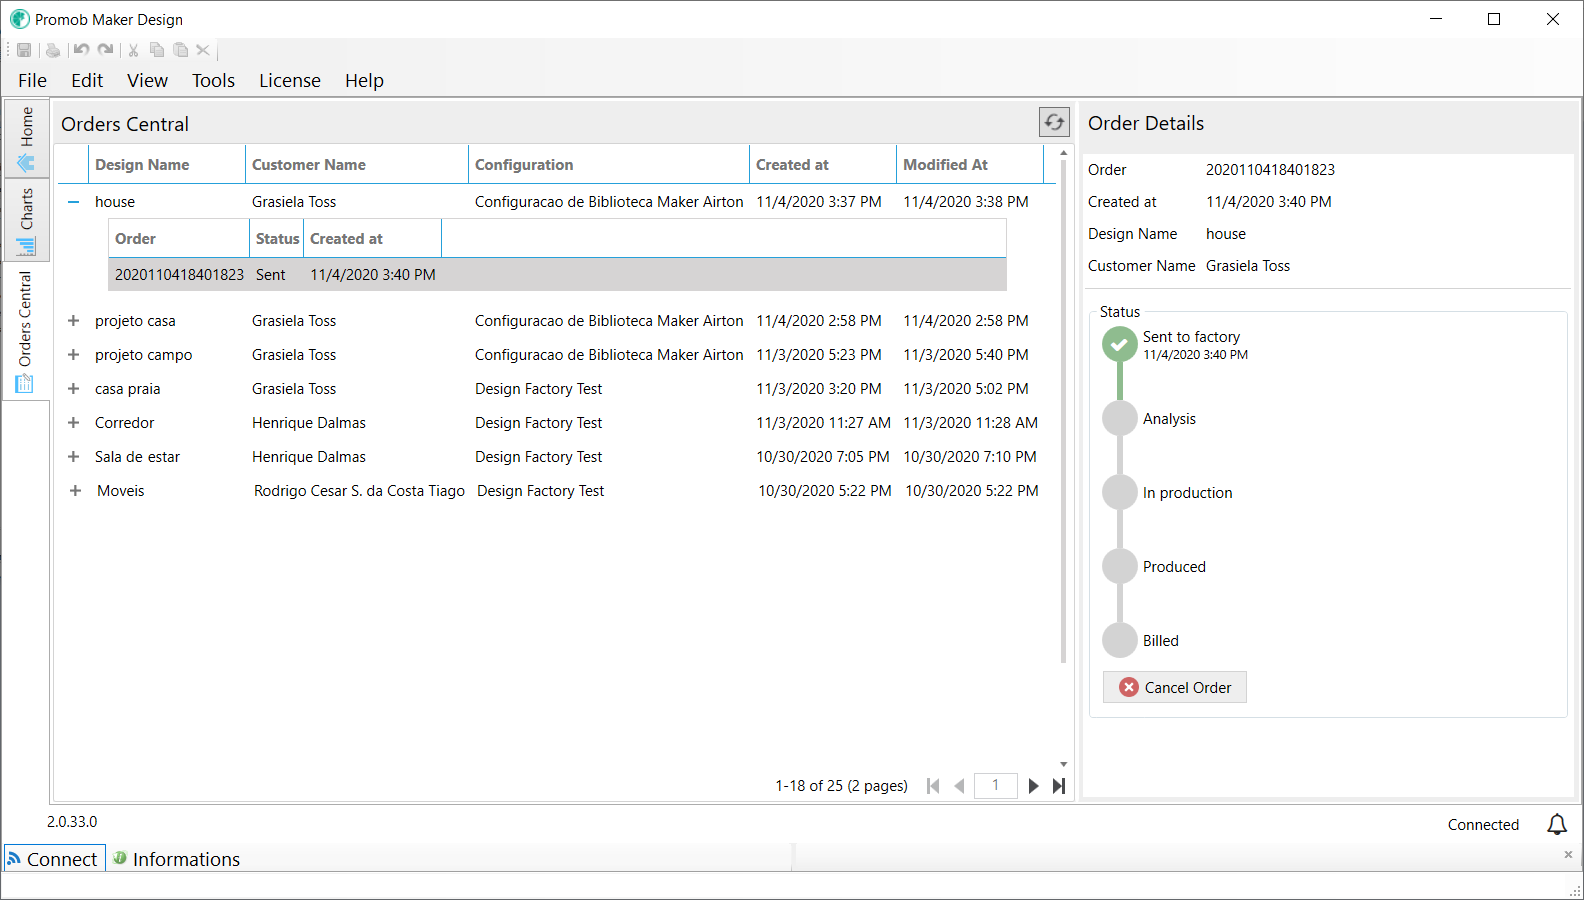This screenshot has height=900, width=1584.
Task: Expand the Corredor row
Action: 73,423
